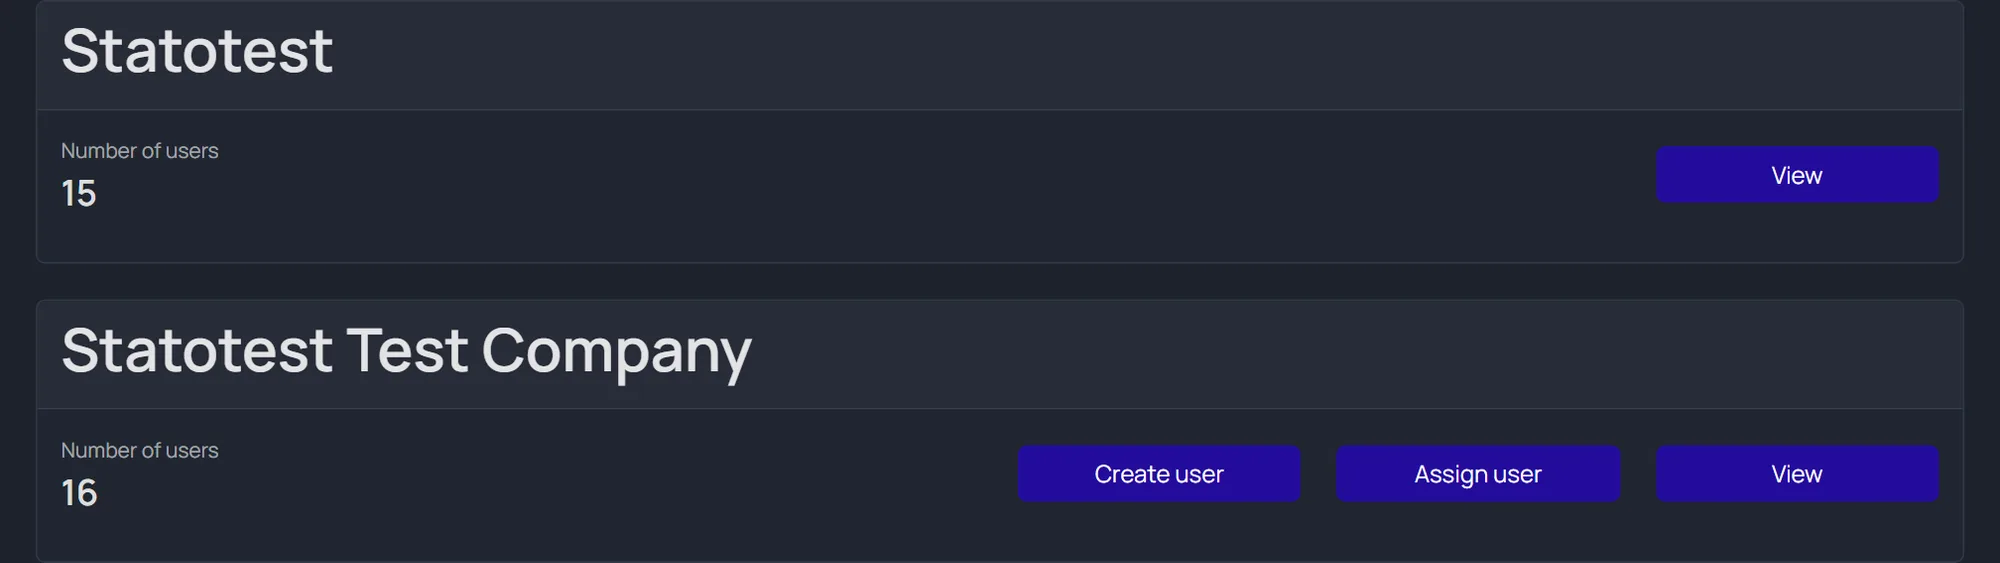Image resolution: width=2000 pixels, height=563 pixels.
Task: Click the divider line under Statotest heading
Action: click(x=1000, y=109)
